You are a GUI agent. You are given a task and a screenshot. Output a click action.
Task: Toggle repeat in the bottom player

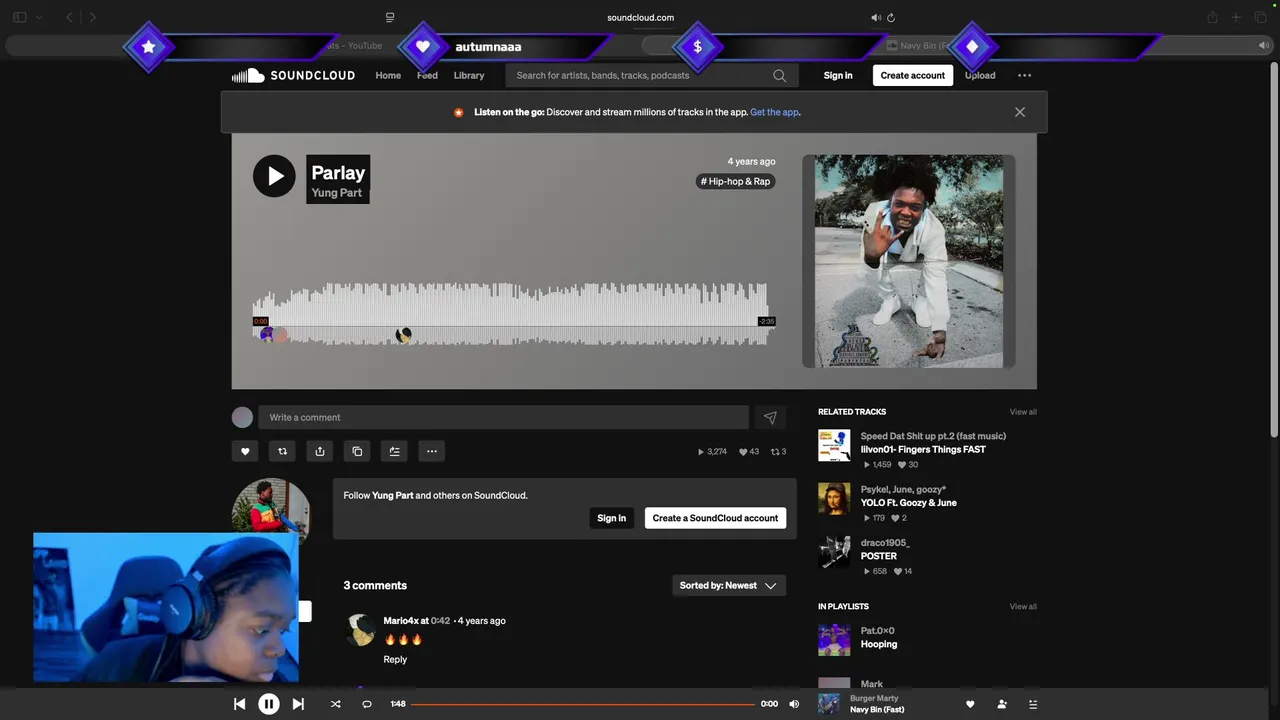367,704
